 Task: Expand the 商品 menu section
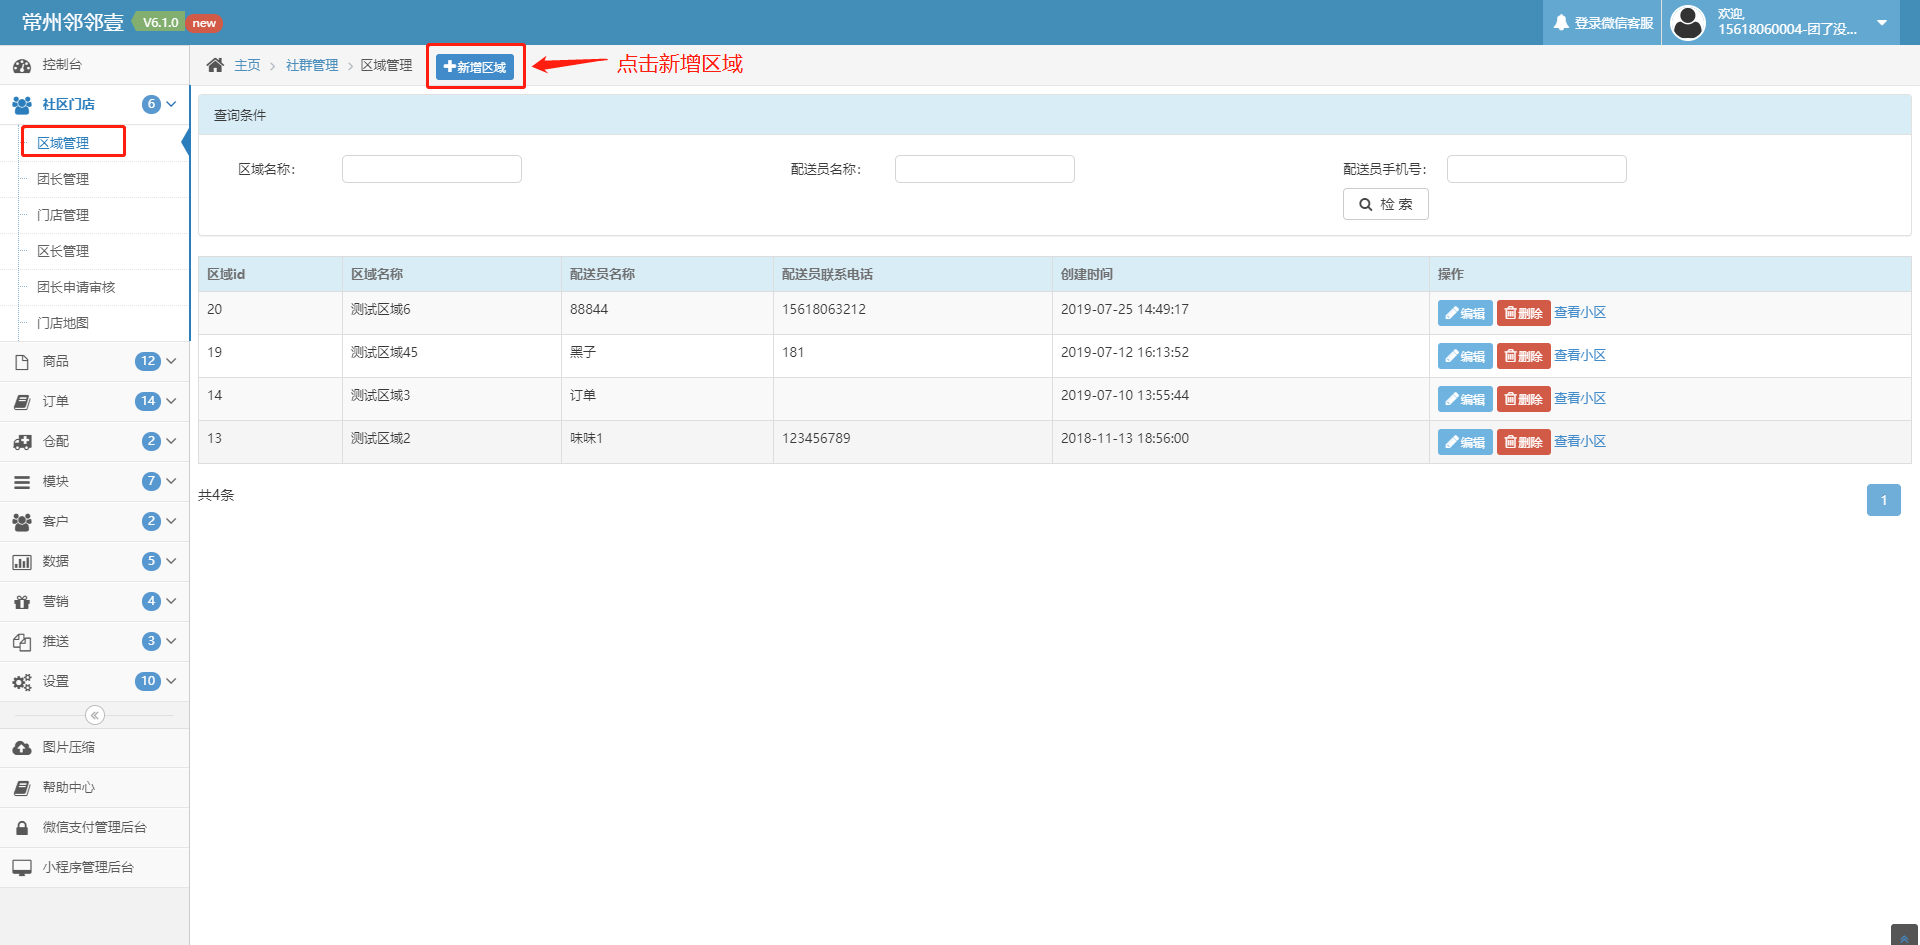[95, 361]
